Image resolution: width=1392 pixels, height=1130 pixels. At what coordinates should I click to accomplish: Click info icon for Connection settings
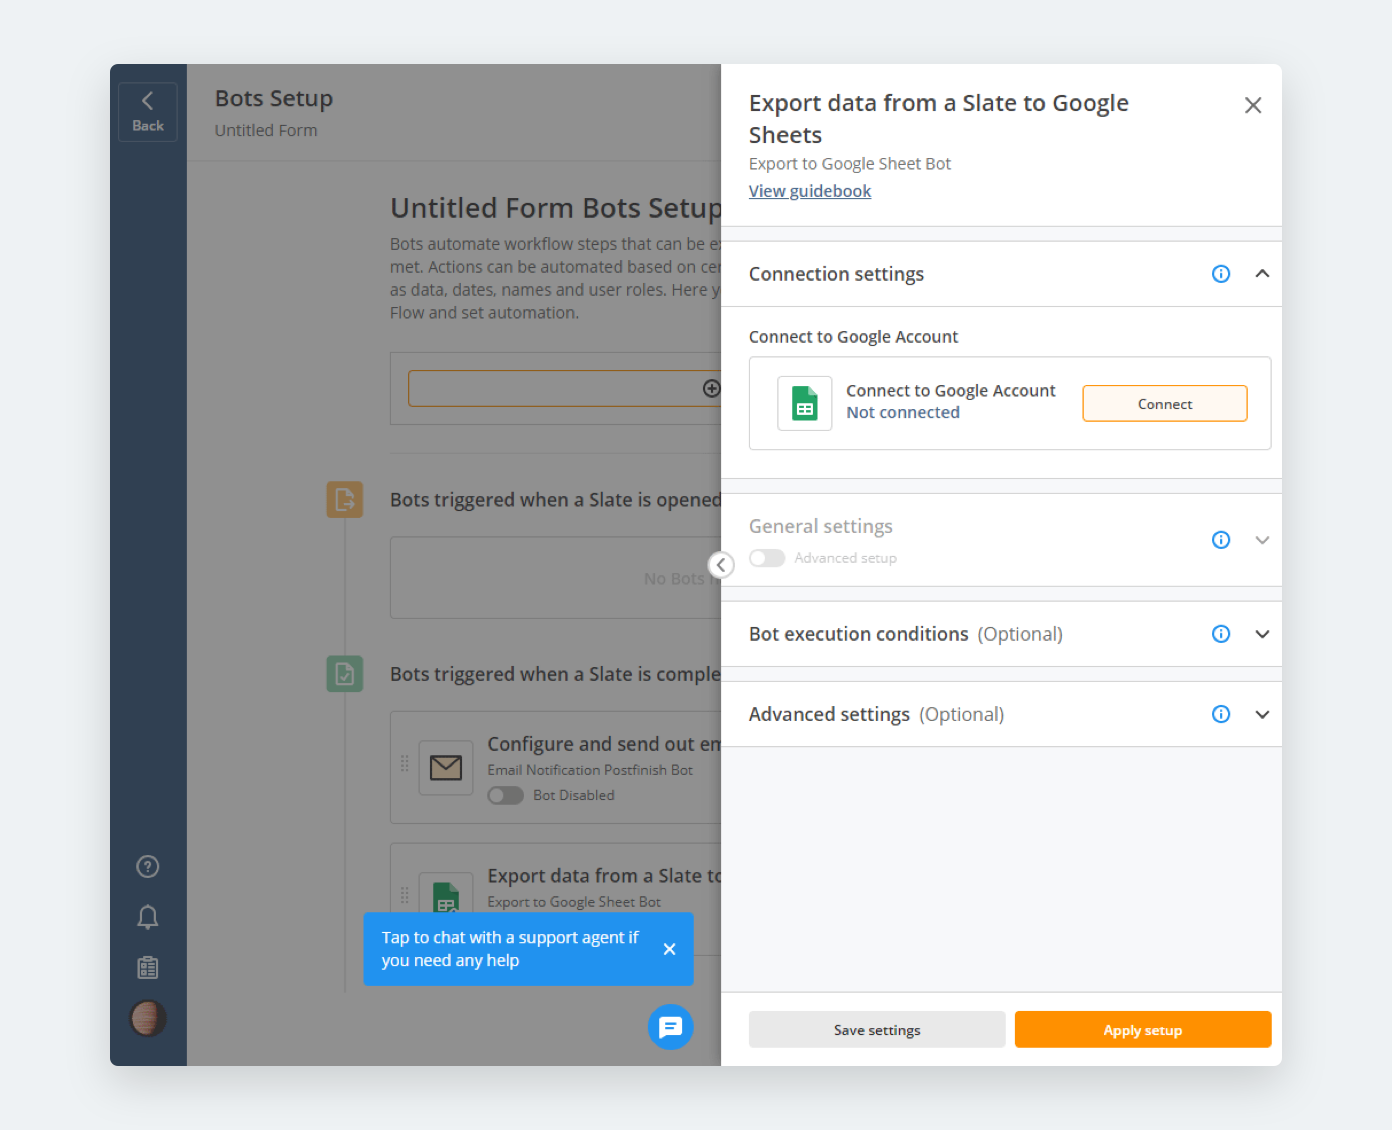coord(1221,274)
